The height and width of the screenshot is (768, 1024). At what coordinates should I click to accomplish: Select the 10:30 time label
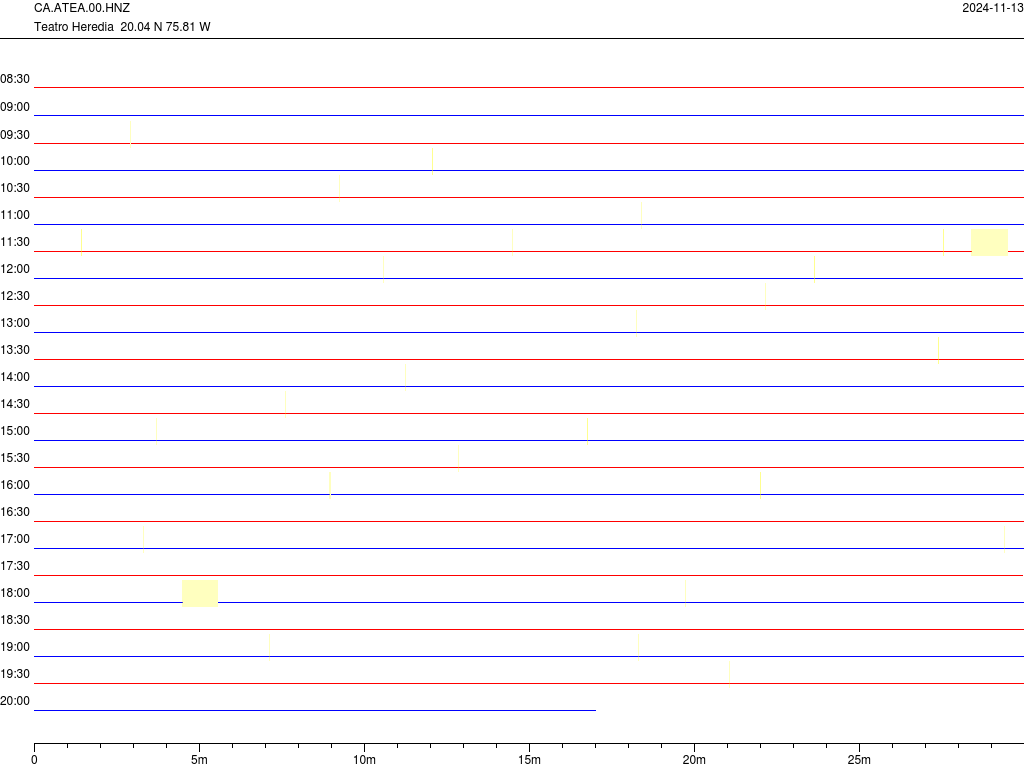pyautogui.click(x=15, y=188)
